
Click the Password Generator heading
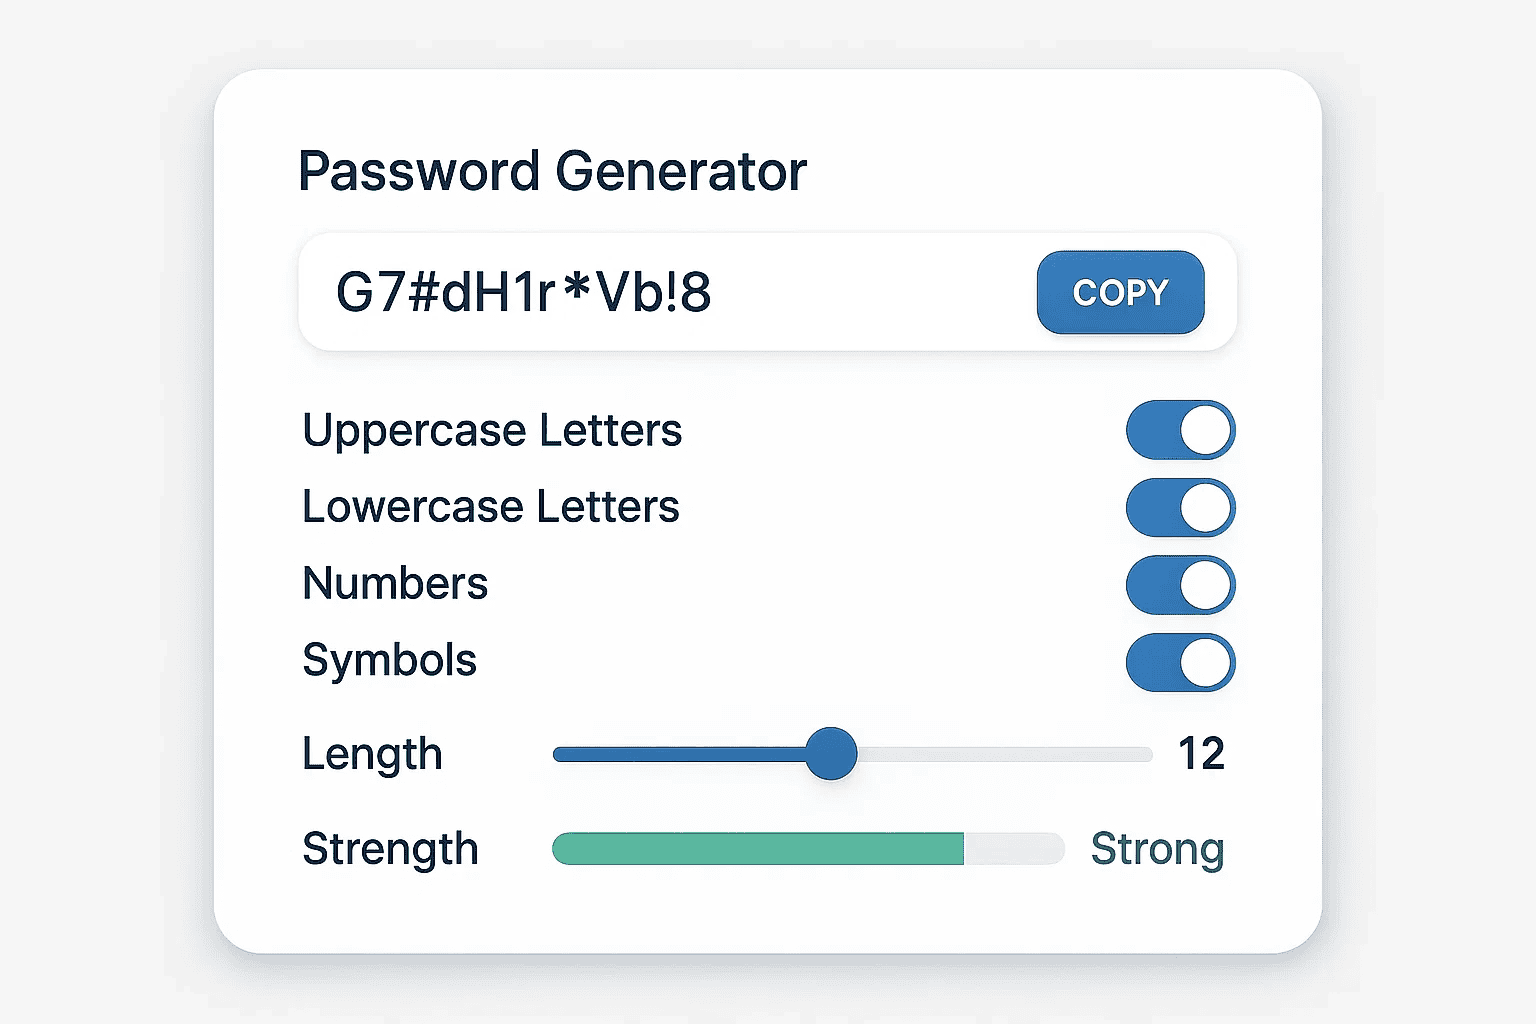point(552,171)
